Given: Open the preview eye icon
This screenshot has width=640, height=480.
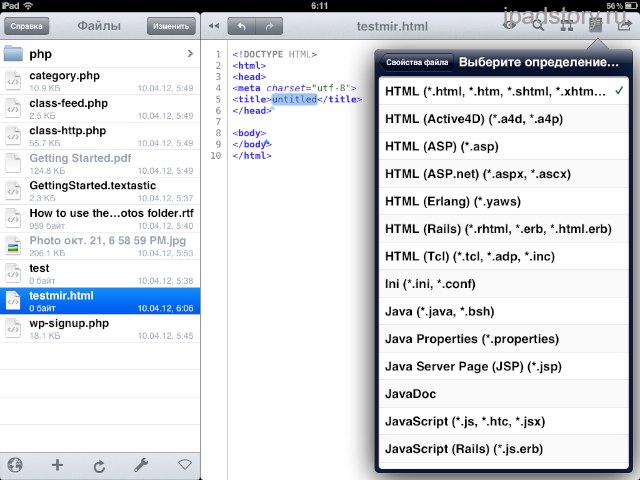Looking at the screenshot, I should [509, 26].
